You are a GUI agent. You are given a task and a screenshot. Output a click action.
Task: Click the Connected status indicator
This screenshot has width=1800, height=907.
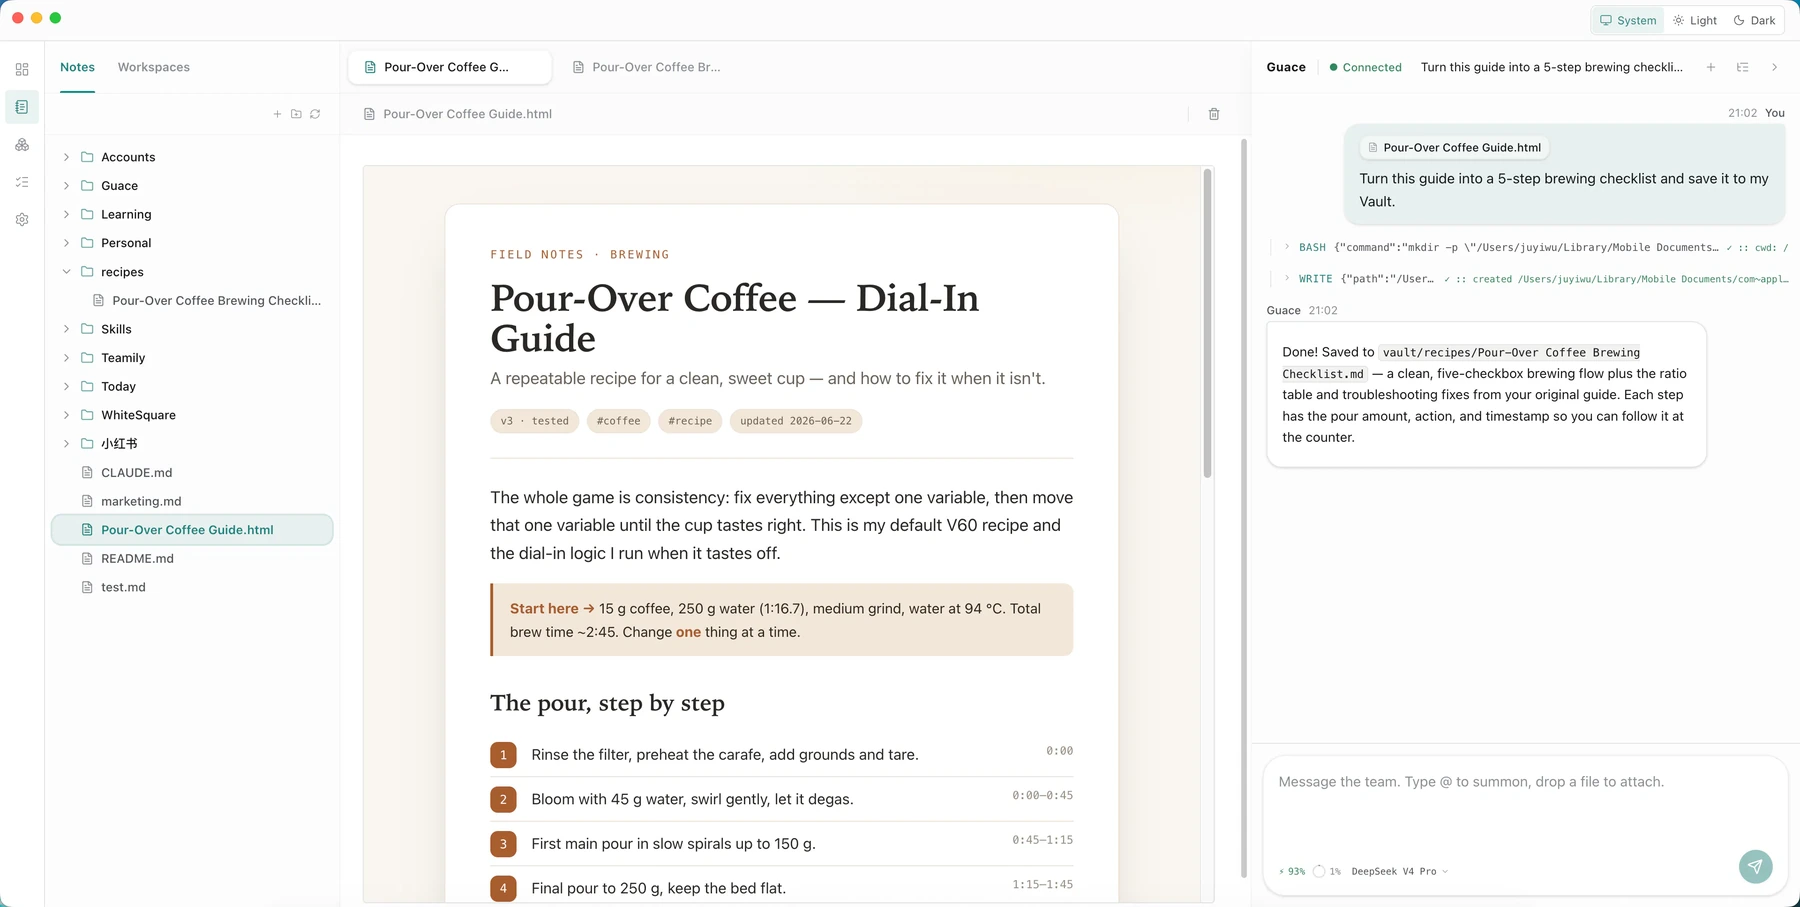[1365, 67]
